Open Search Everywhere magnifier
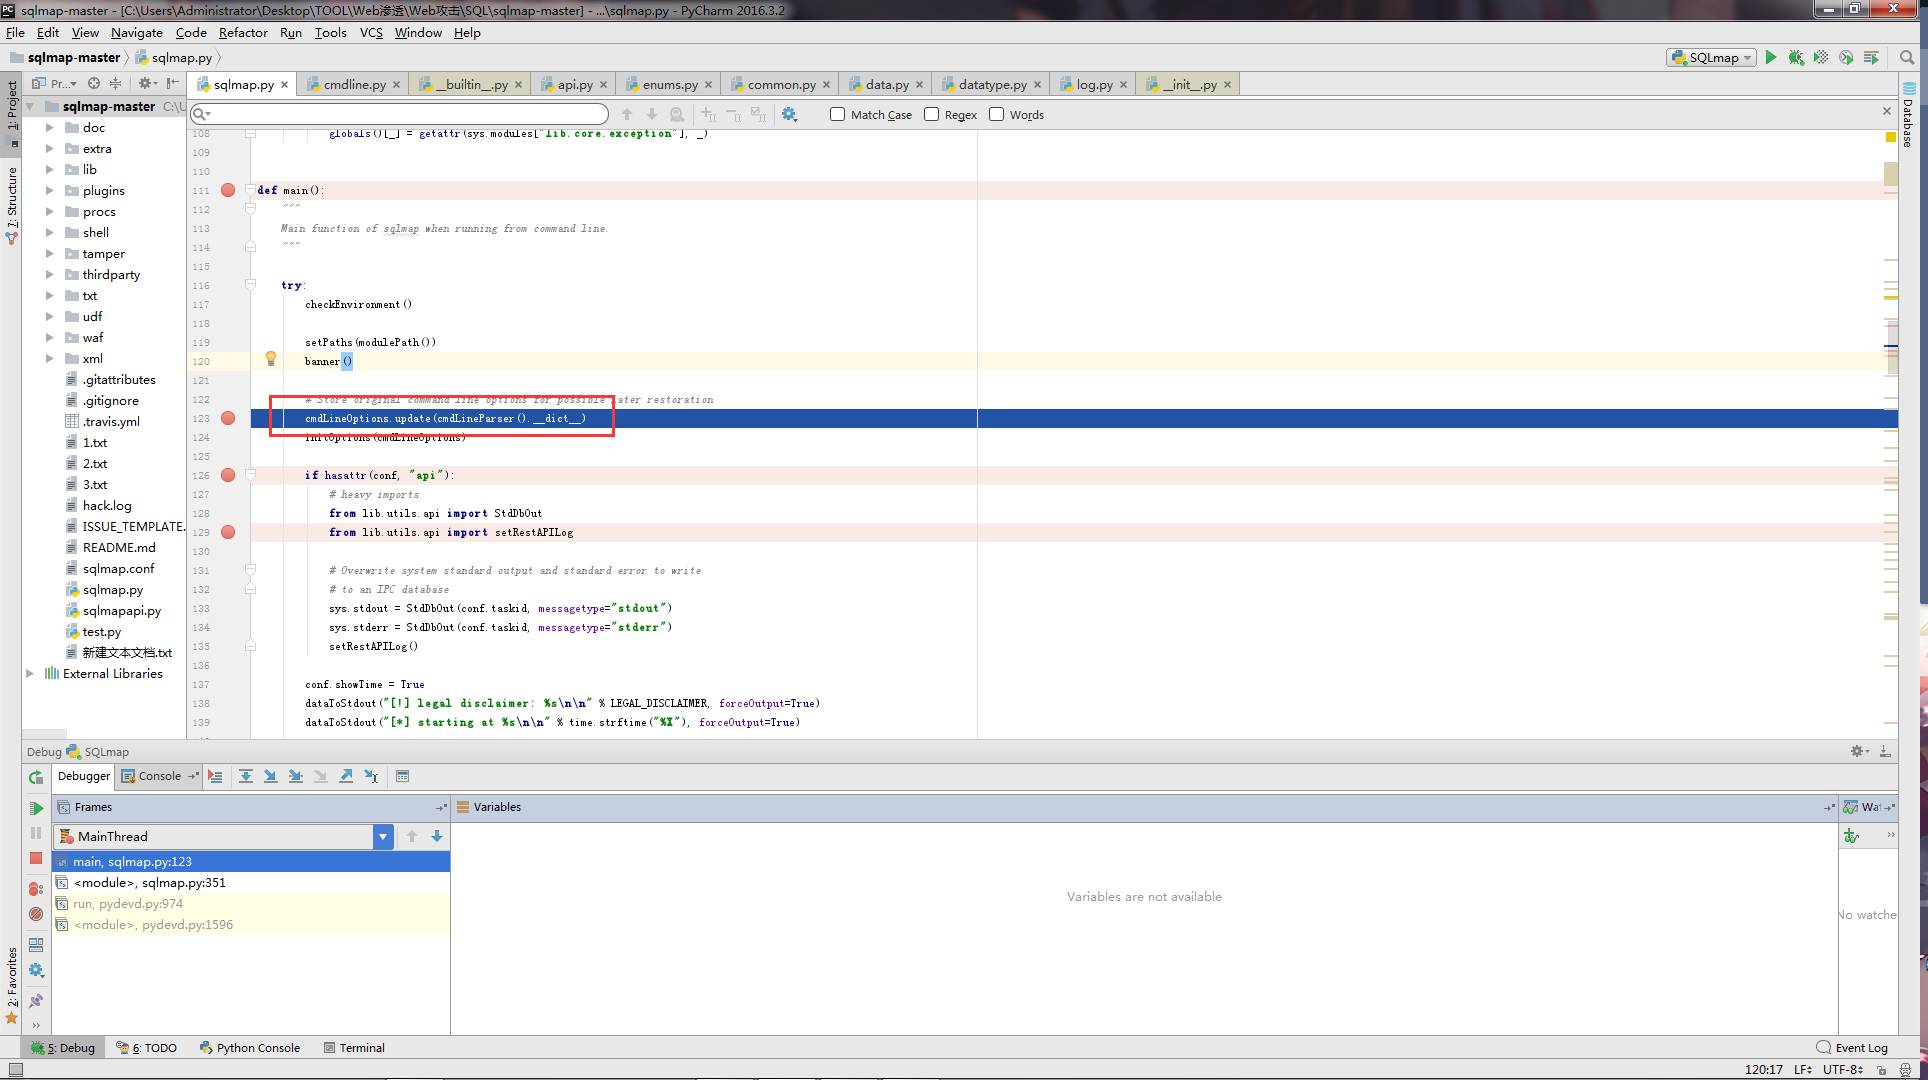This screenshot has width=1928, height=1080. click(1906, 58)
